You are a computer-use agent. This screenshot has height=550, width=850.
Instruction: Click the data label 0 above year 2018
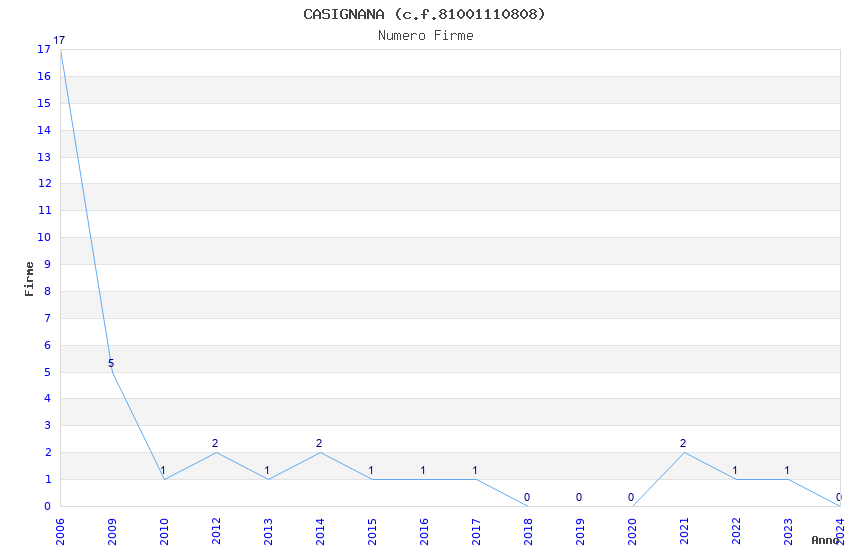527,497
